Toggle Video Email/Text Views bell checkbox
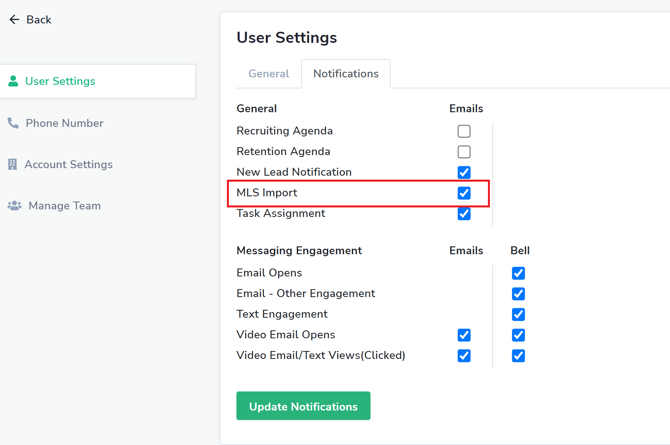Screen dimensions: 670x445 click(x=518, y=356)
